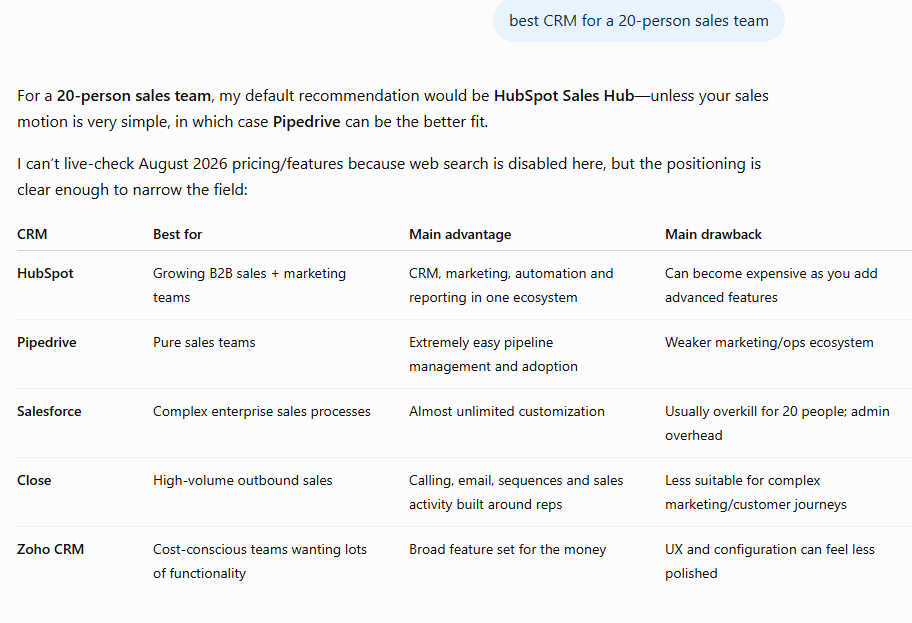Viewport: 912px width, 623px height.
Task: Click the Weaker marketing/ops ecosystem cell
Action: [x=769, y=342]
